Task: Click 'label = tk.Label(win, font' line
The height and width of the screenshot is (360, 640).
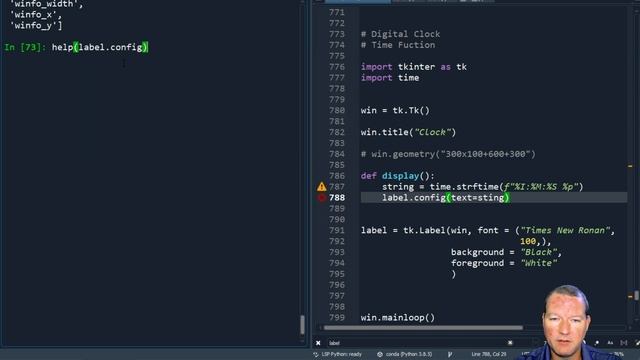Action: point(488,231)
